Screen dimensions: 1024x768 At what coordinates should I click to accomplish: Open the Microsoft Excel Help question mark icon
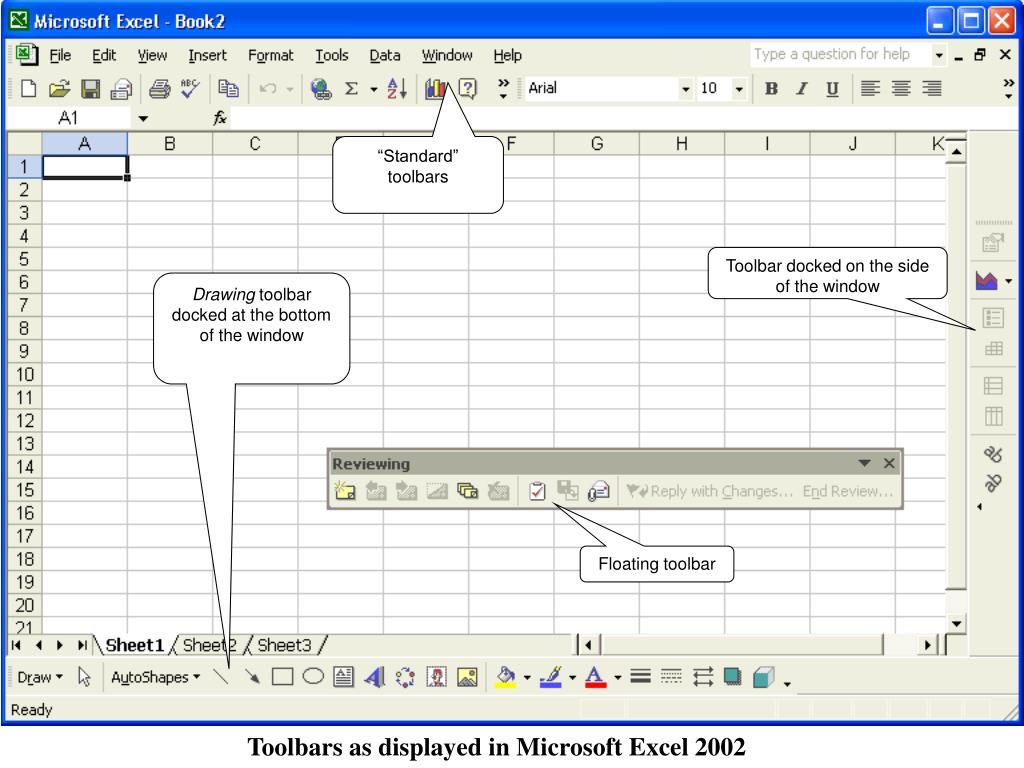[468, 88]
